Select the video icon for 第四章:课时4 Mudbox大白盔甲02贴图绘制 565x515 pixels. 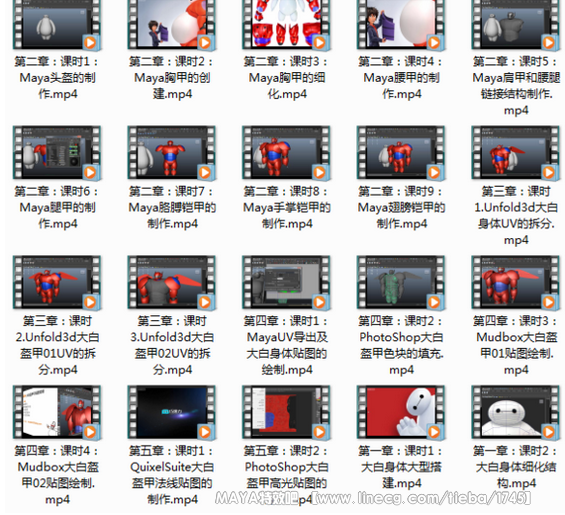[57, 412]
